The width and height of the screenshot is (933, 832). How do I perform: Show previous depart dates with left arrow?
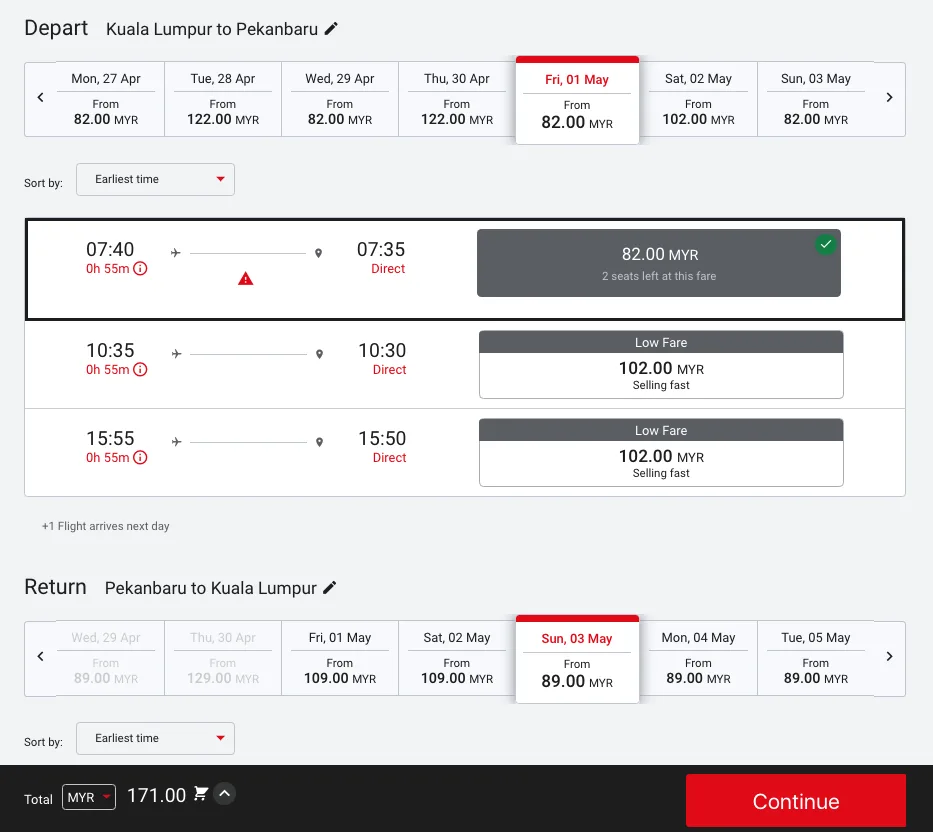41,98
